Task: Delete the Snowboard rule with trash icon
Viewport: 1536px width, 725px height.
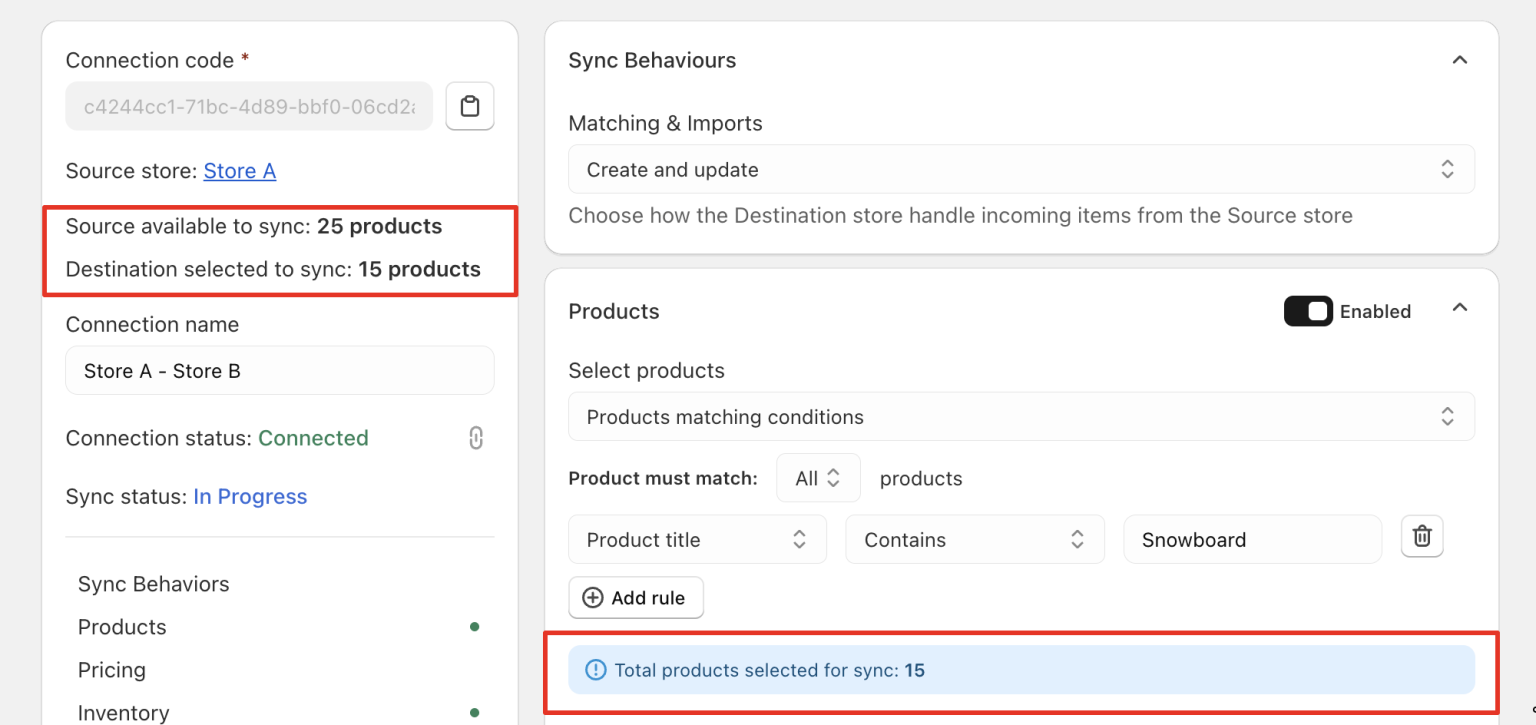Action: pos(1422,537)
